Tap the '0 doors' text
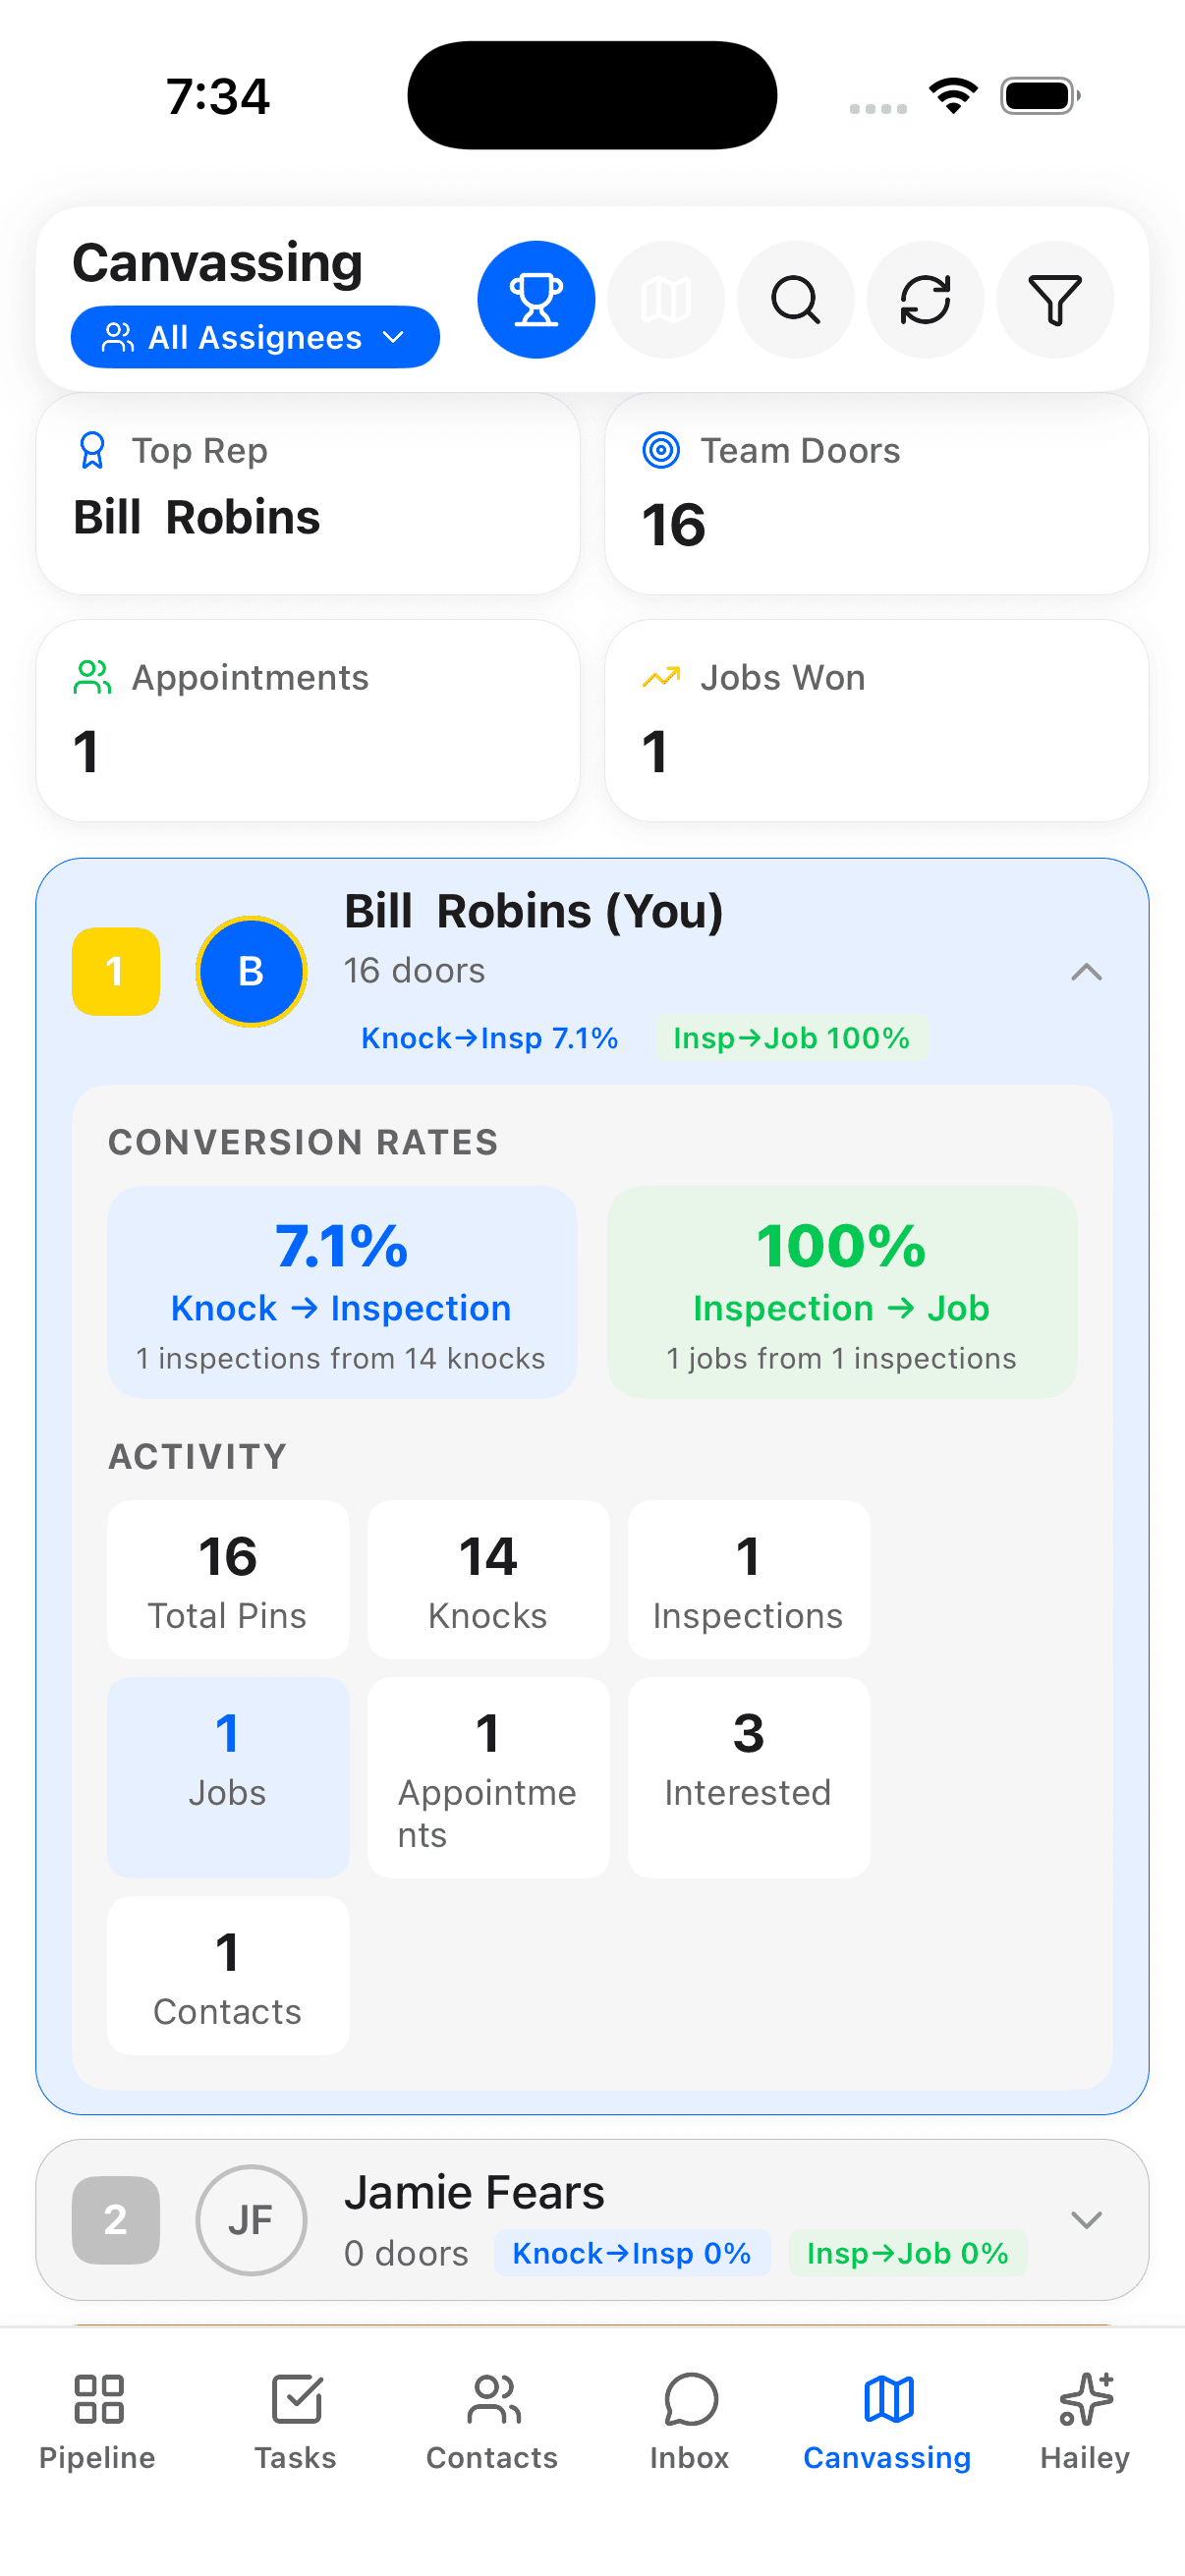Viewport: 1185px width, 2576px height. pos(406,2253)
